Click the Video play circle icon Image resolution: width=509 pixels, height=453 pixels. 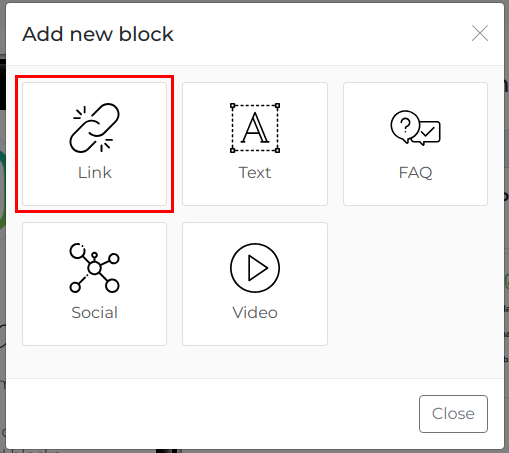pyautogui.click(x=255, y=268)
